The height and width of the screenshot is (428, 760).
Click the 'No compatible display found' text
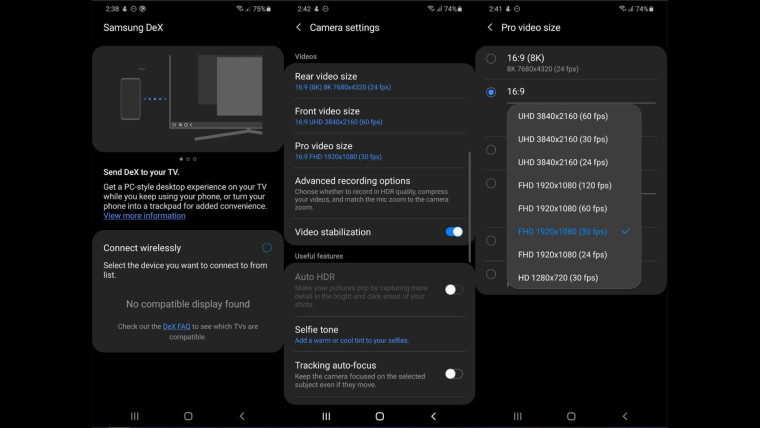pos(188,304)
